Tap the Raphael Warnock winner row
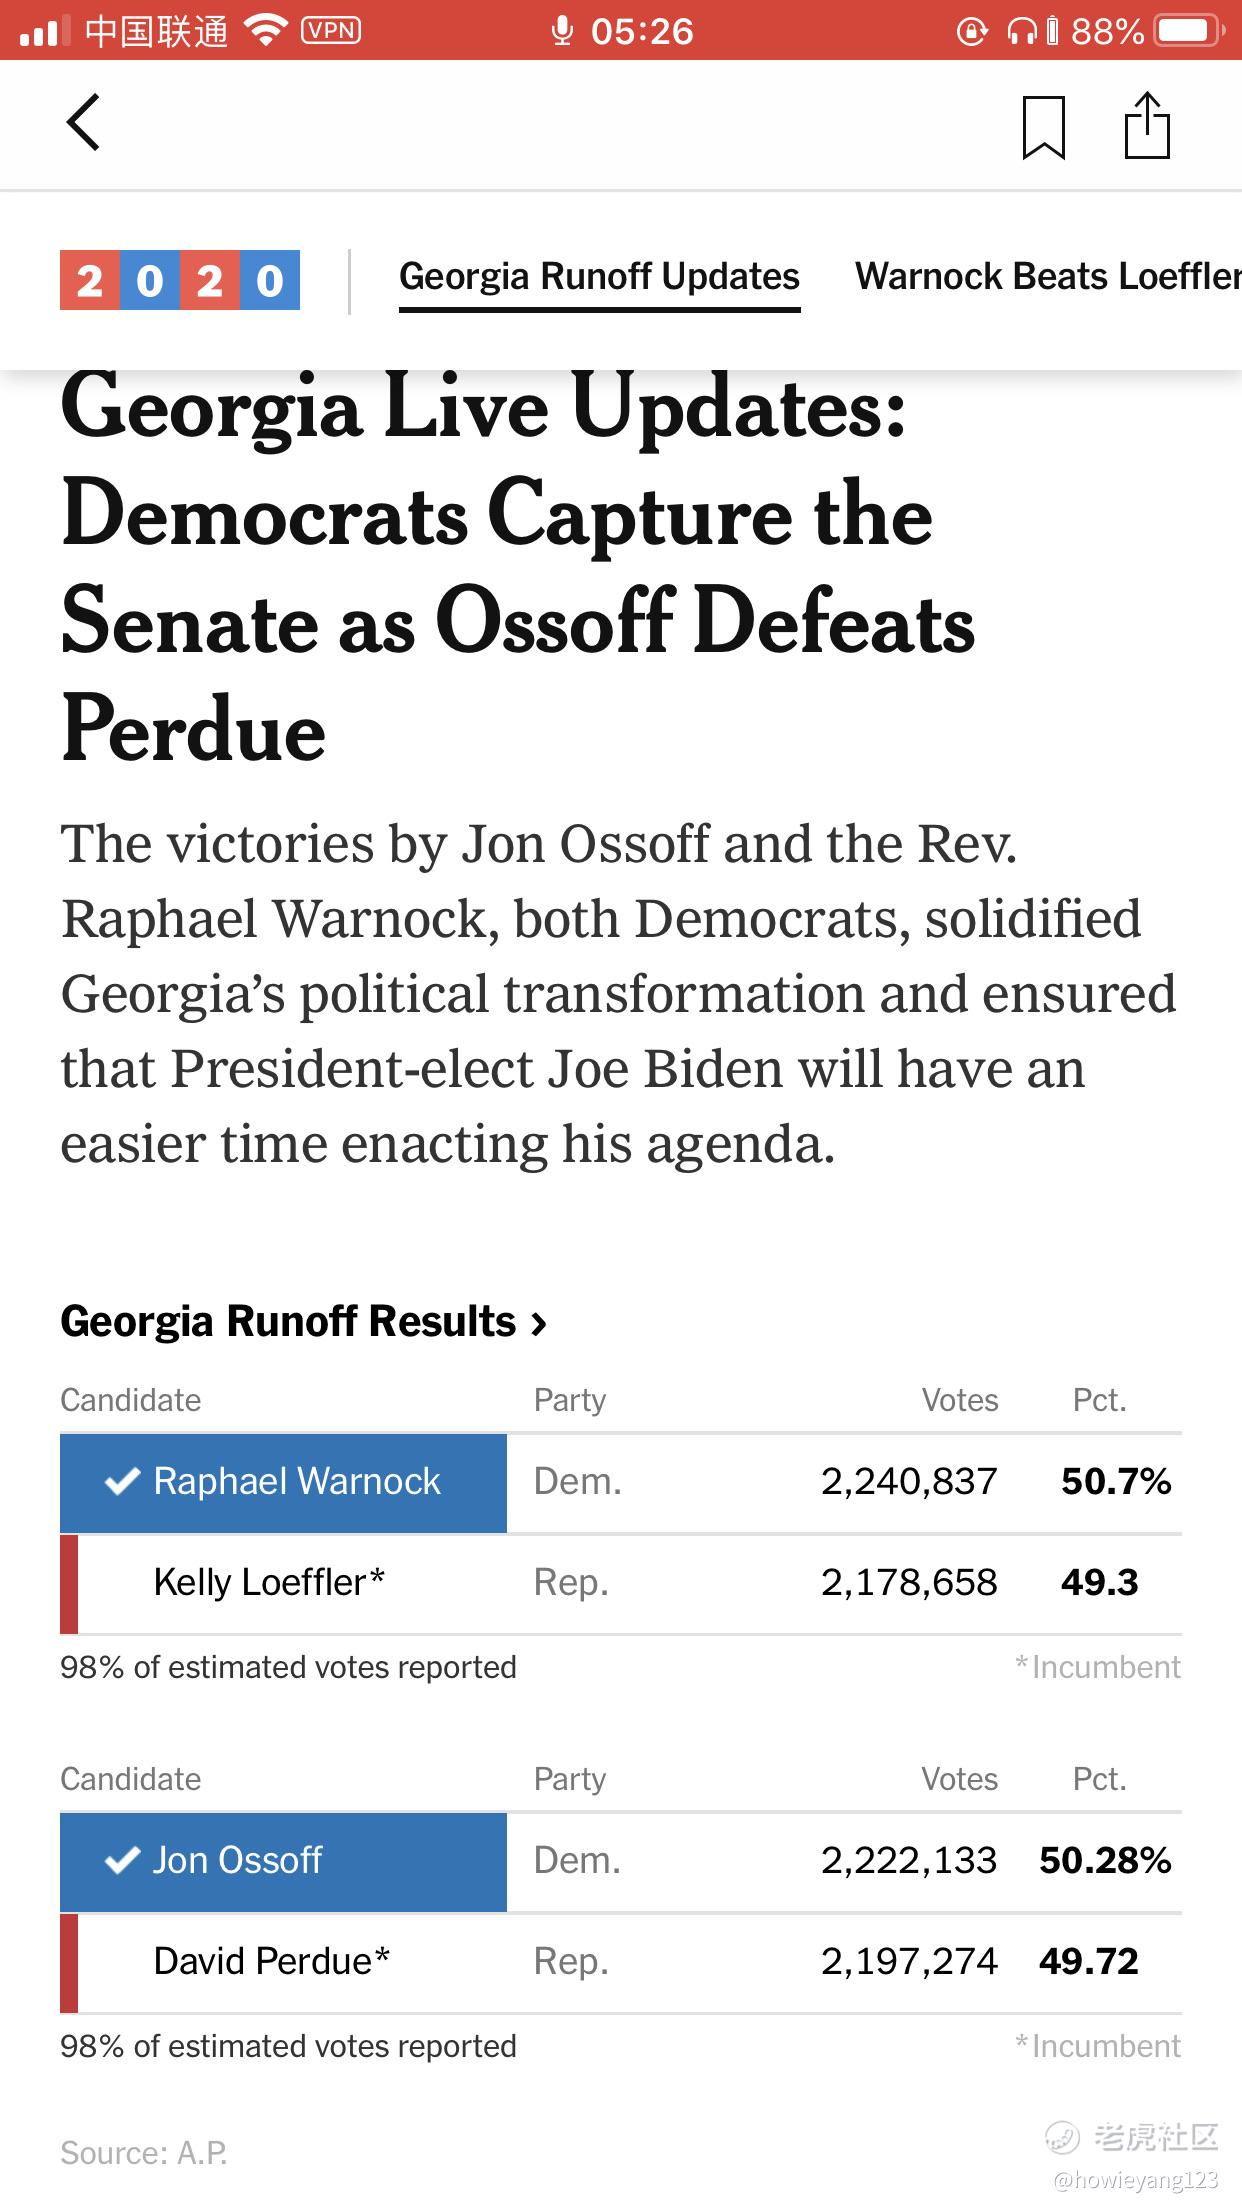Screen dimensions: 1242x2208 point(283,1482)
